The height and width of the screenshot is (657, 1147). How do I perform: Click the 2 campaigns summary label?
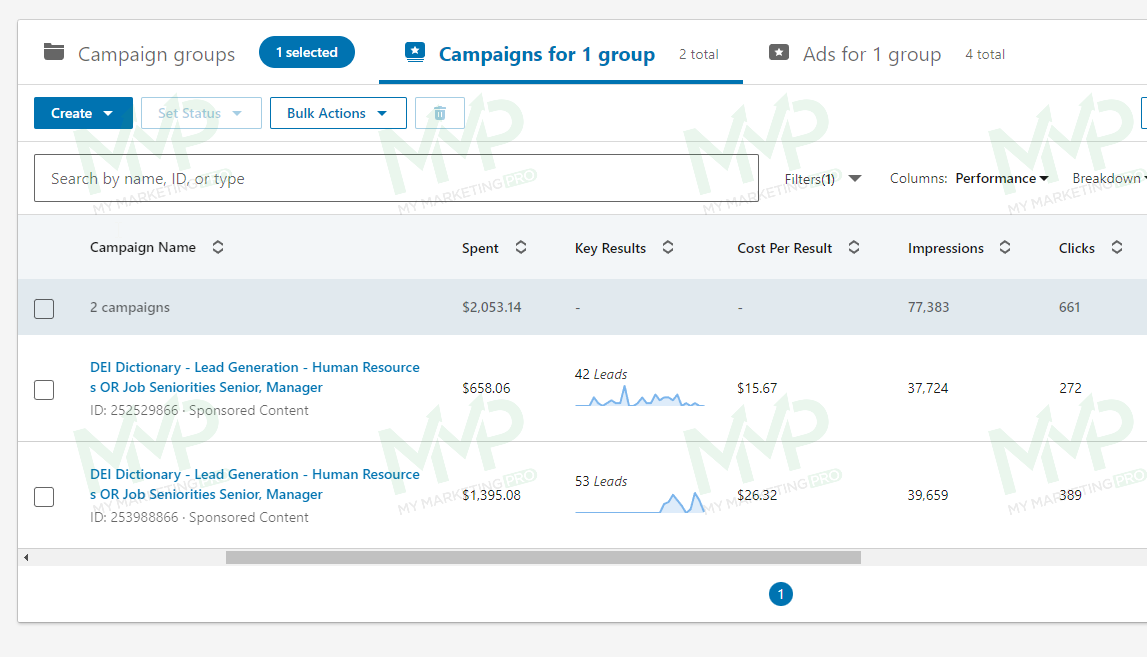[x=129, y=307]
